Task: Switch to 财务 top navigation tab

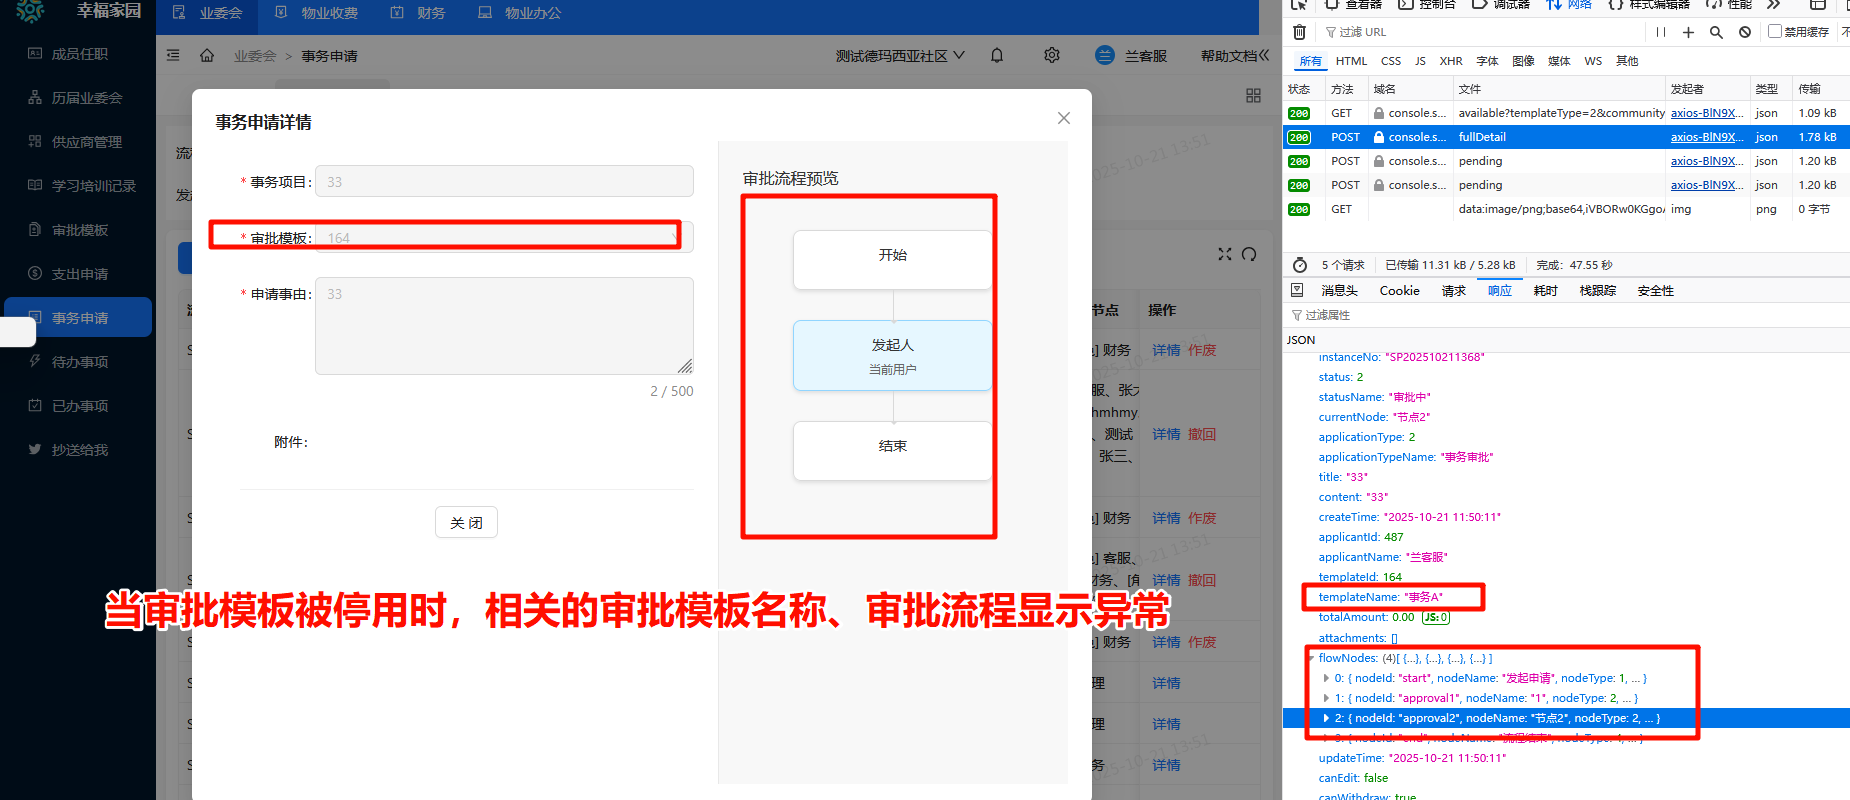Action: tap(418, 13)
